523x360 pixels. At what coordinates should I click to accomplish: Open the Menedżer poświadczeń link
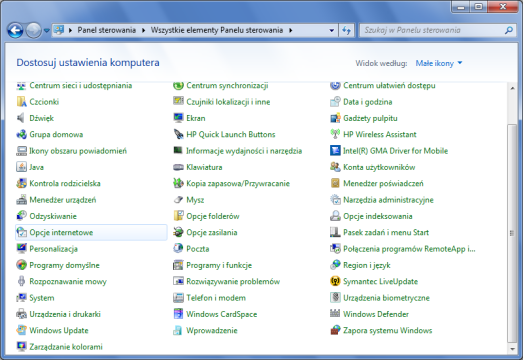[x=383, y=184]
